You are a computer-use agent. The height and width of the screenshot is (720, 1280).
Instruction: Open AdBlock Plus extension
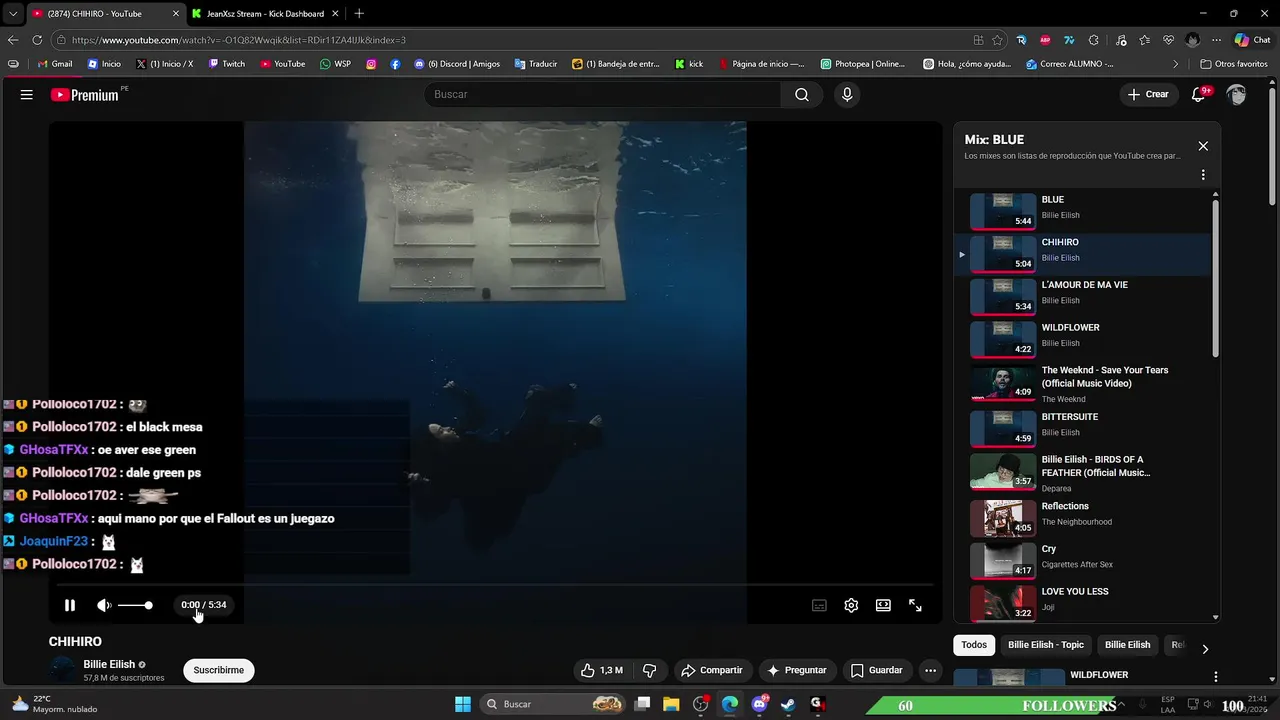(1045, 40)
